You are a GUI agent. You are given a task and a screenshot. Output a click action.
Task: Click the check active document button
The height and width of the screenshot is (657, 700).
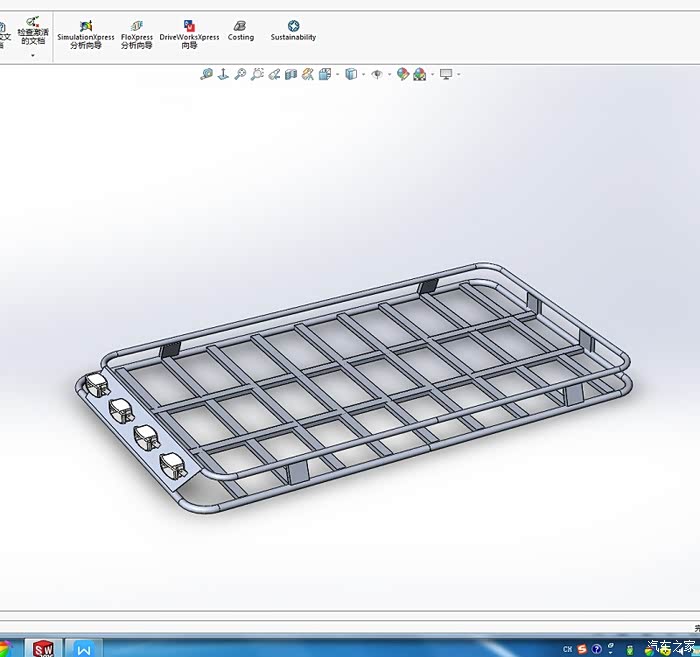(x=33, y=30)
